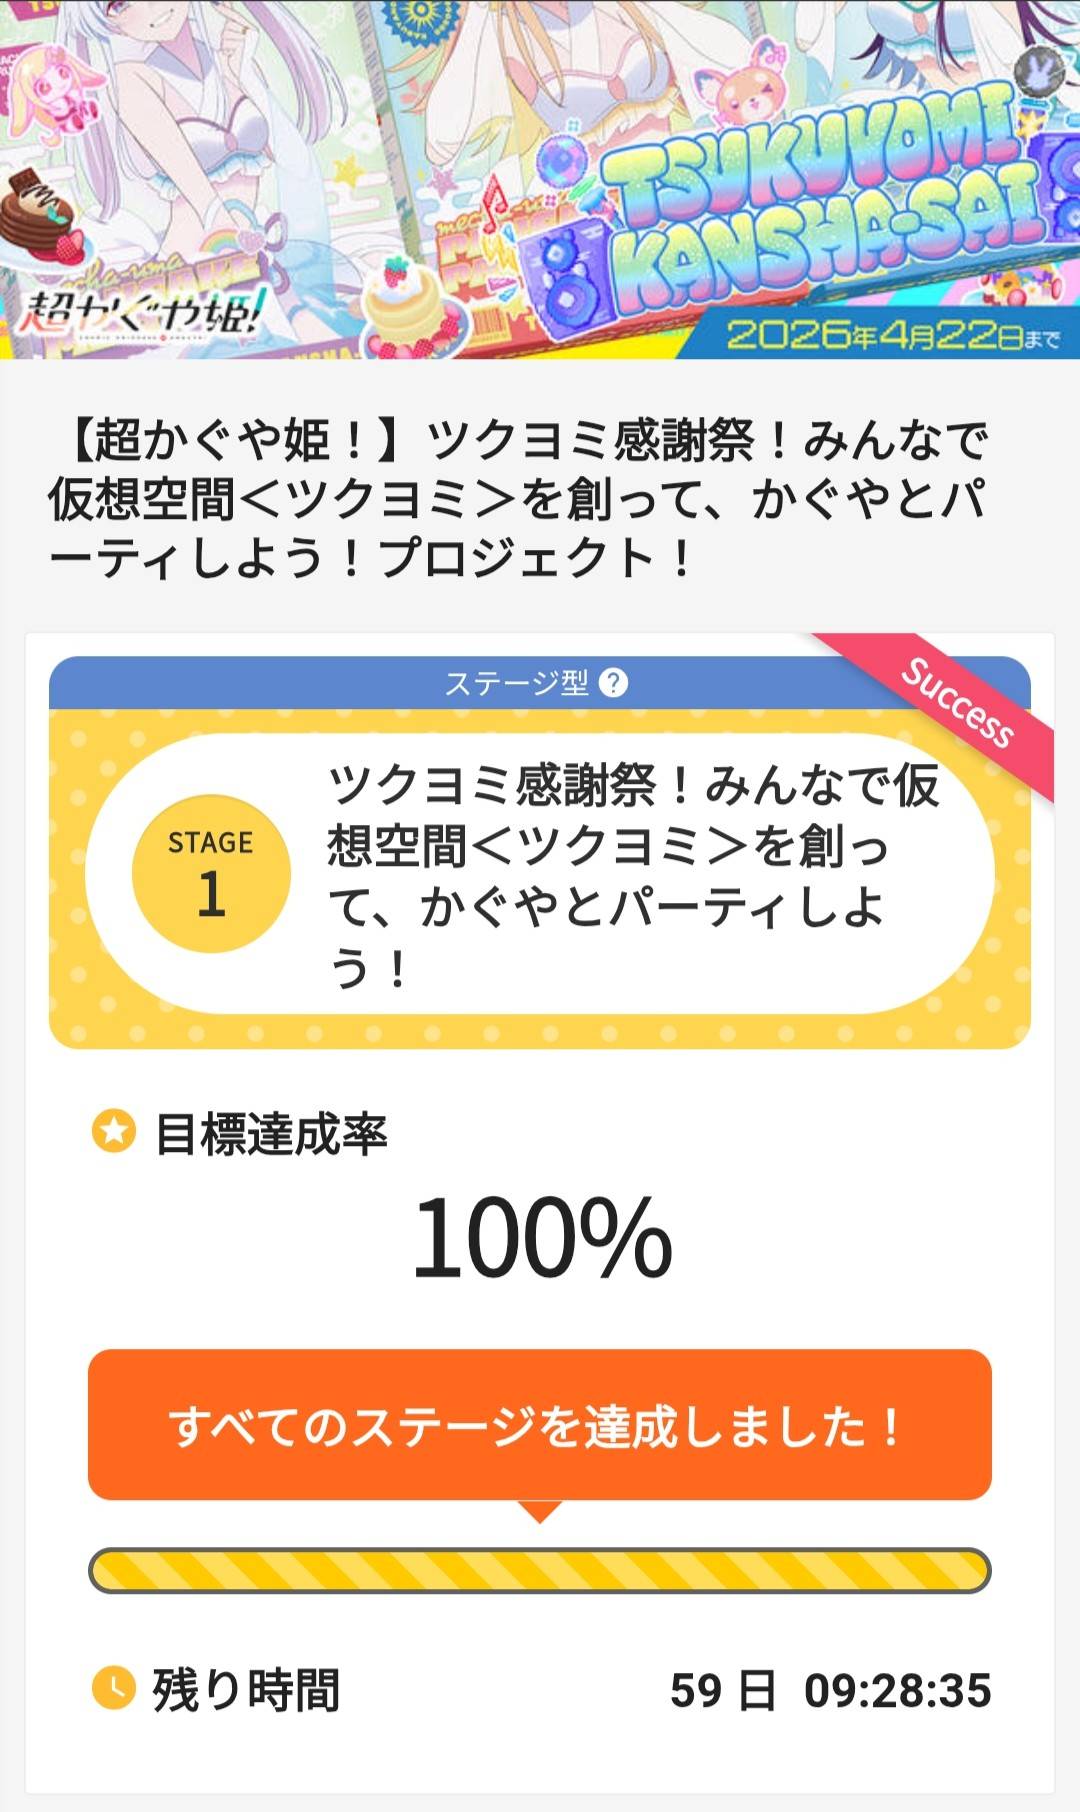Image resolution: width=1080 pixels, height=1812 pixels.
Task: Tap the yellow star icon beside 目標達成率
Action: 114,1132
